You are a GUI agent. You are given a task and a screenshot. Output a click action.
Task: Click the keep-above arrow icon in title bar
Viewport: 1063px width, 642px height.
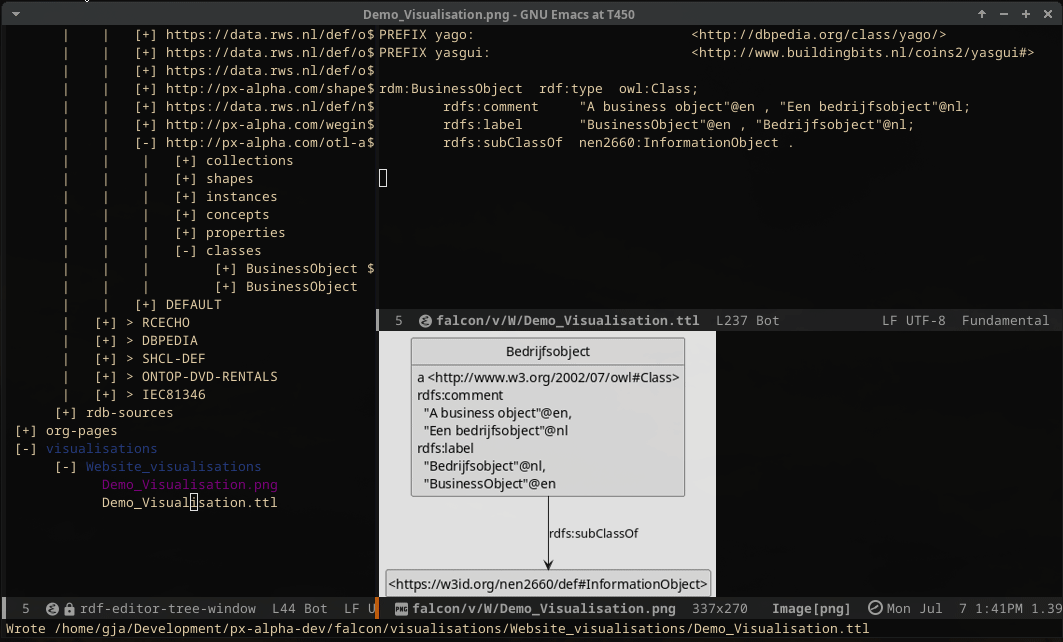coord(982,14)
